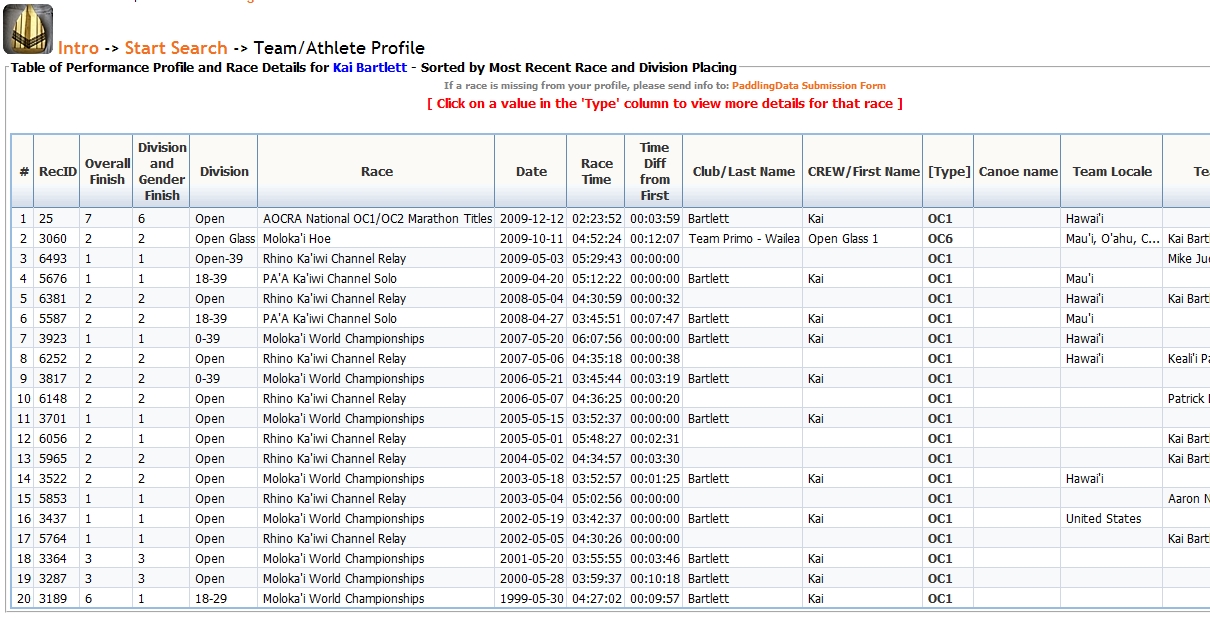
Task: Sort table by the Date column header
Action: click(x=531, y=171)
